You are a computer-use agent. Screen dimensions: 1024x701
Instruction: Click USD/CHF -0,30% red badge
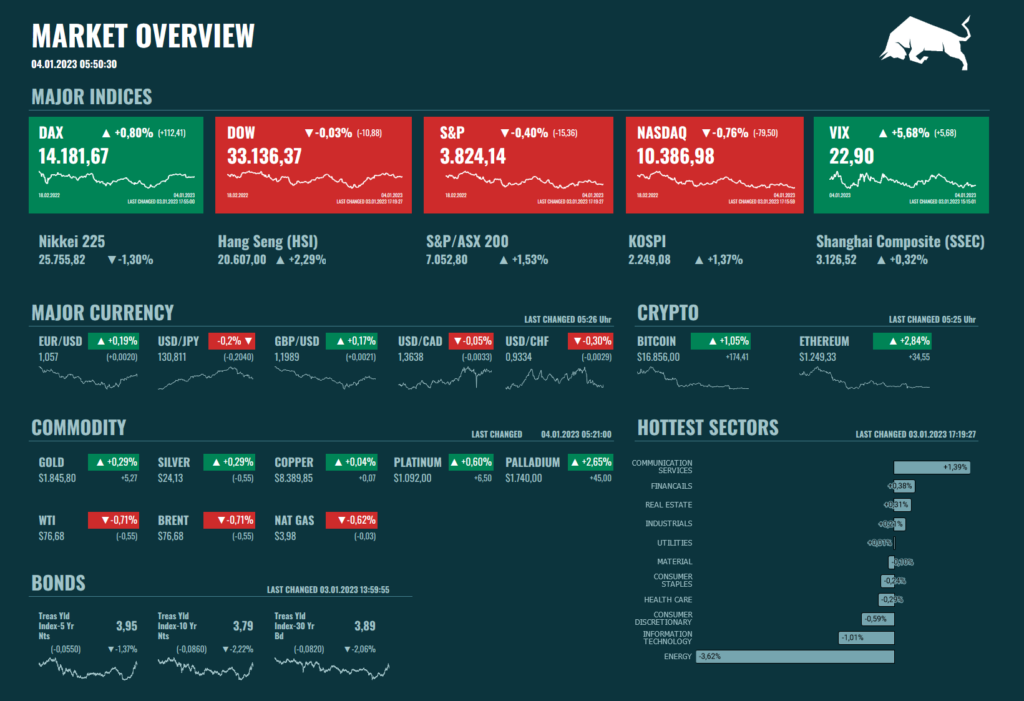click(x=590, y=341)
